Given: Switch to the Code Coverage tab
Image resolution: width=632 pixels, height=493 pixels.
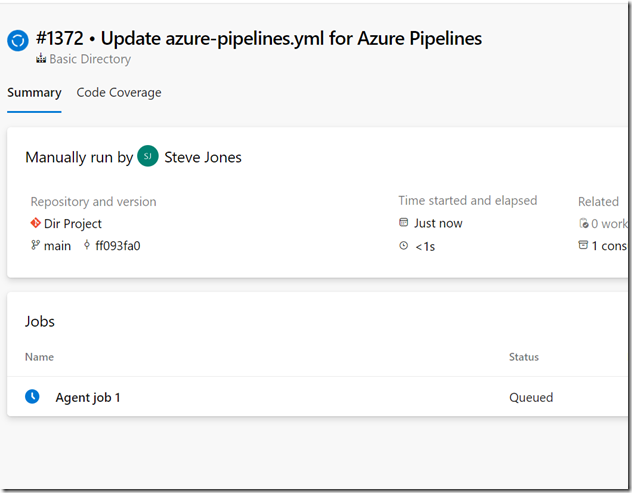Looking at the screenshot, I should click(119, 93).
